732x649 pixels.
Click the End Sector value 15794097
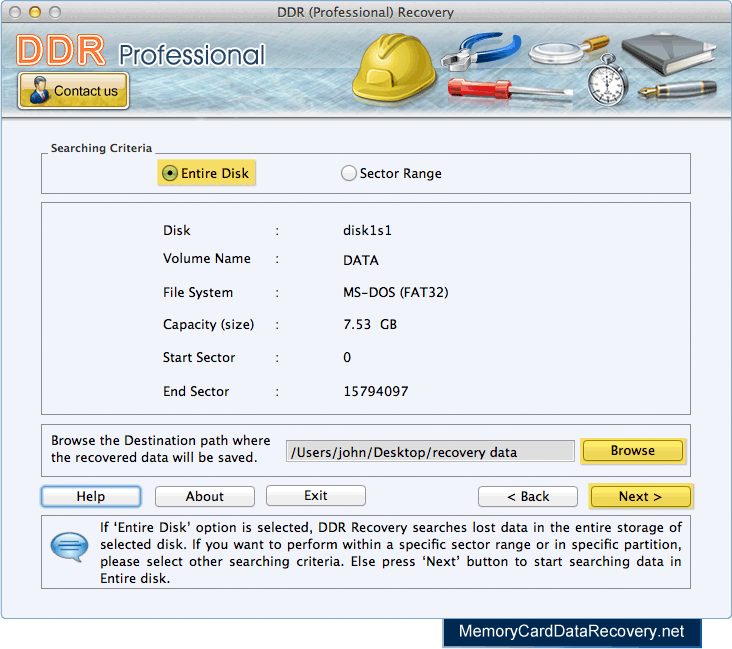tap(376, 391)
